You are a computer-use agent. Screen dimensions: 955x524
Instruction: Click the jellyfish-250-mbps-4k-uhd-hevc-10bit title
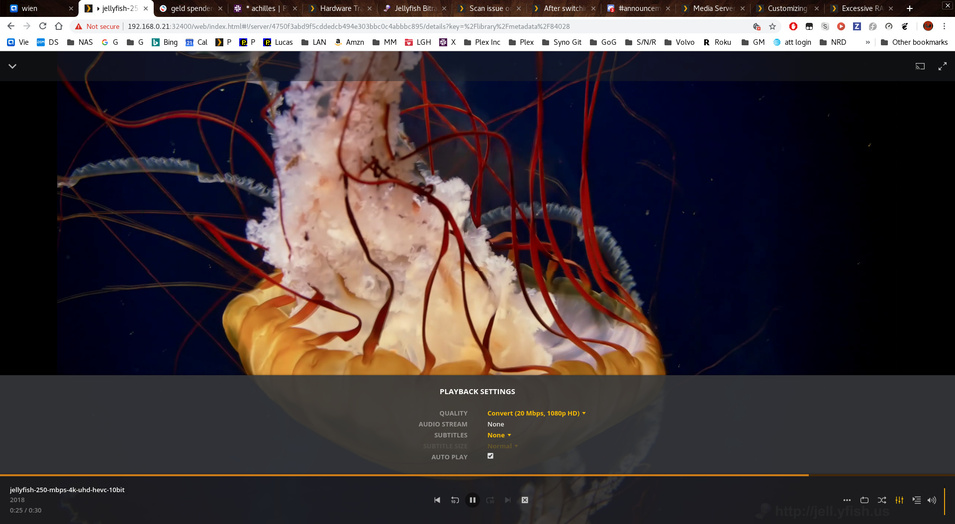click(x=67, y=489)
